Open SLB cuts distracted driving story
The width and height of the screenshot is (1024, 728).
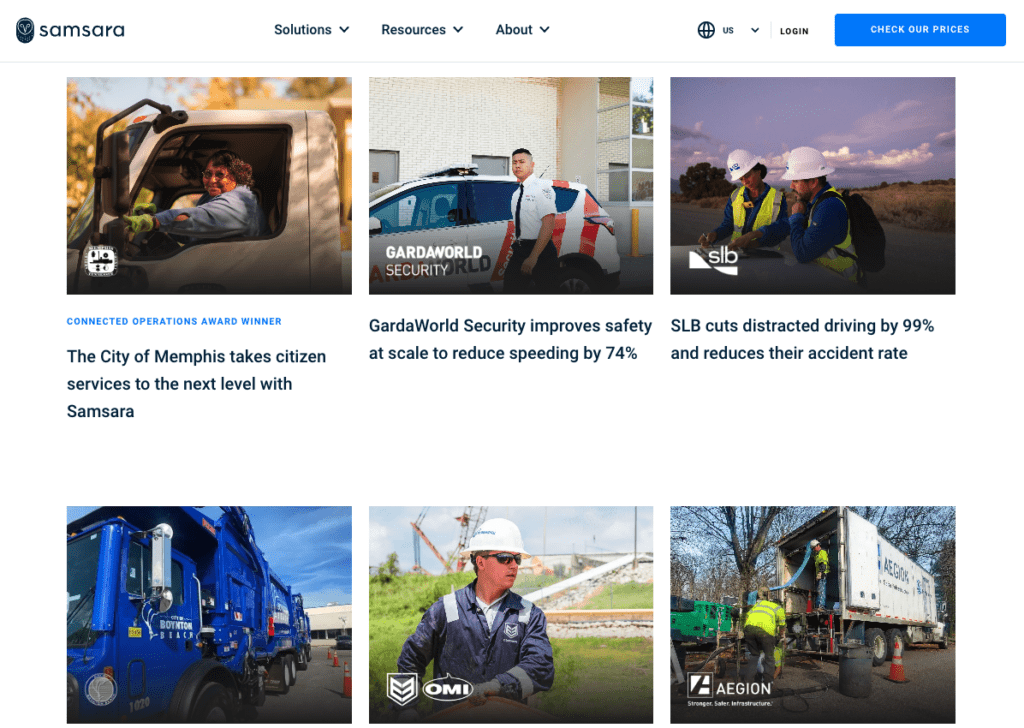(x=802, y=340)
